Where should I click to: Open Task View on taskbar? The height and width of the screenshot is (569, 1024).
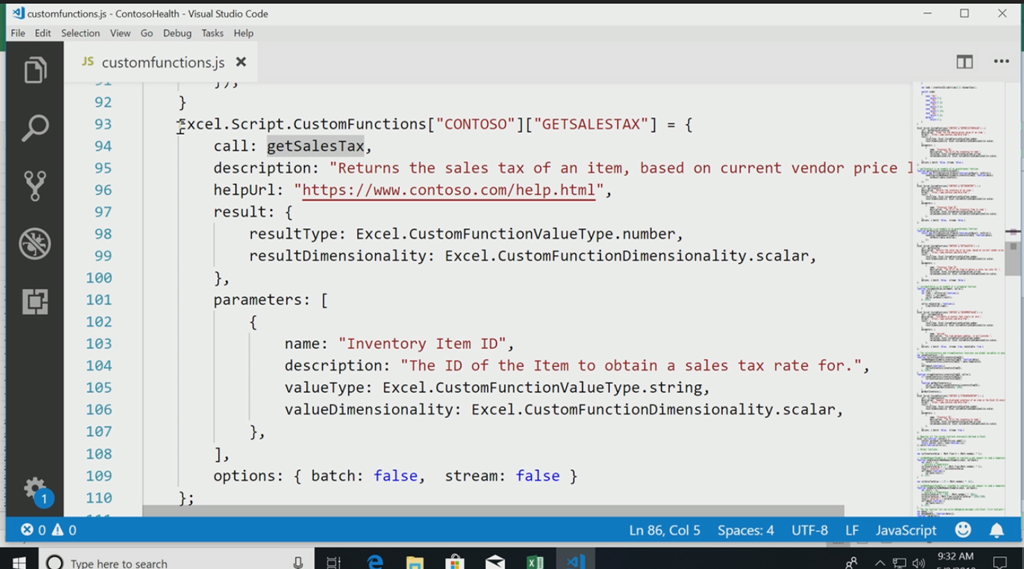[333, 562]
